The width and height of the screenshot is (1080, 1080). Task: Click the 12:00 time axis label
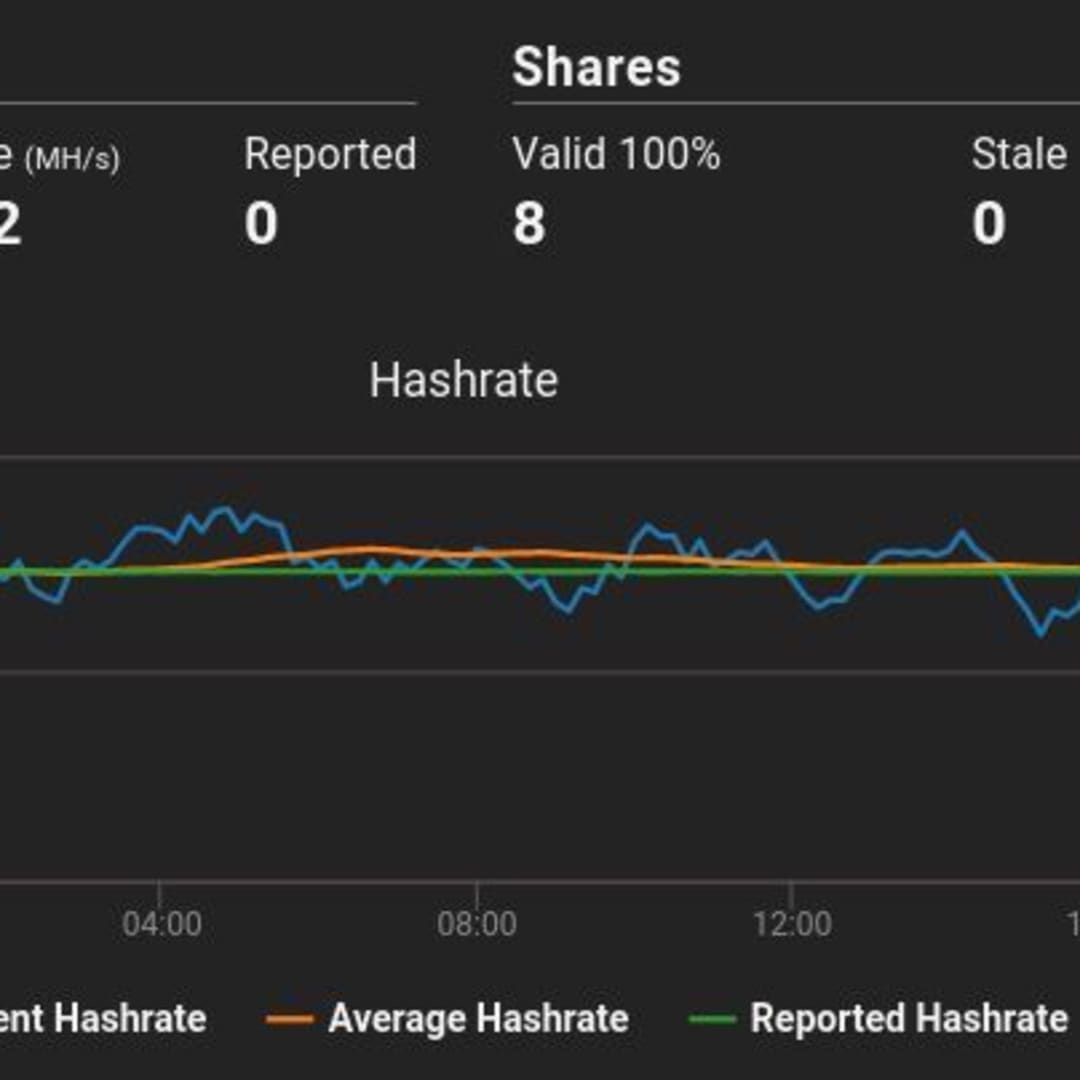(x=792, y=923)
